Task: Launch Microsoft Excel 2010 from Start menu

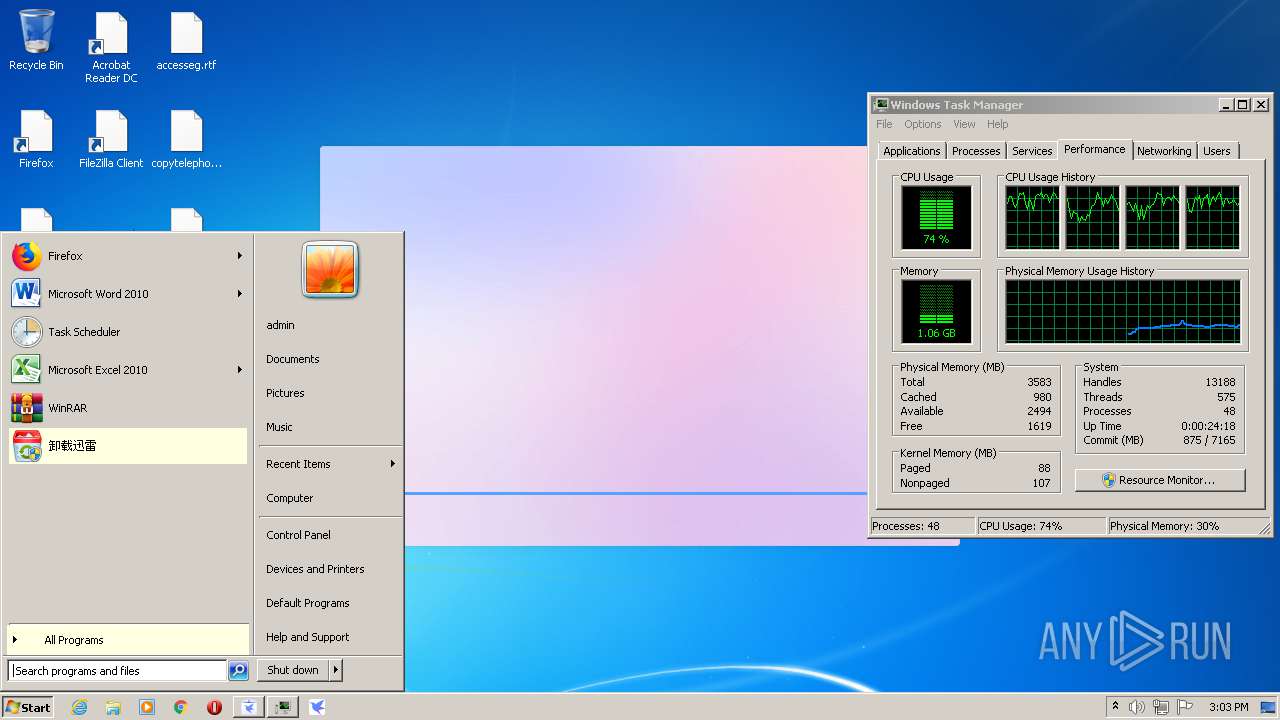Action: [128, 370]
